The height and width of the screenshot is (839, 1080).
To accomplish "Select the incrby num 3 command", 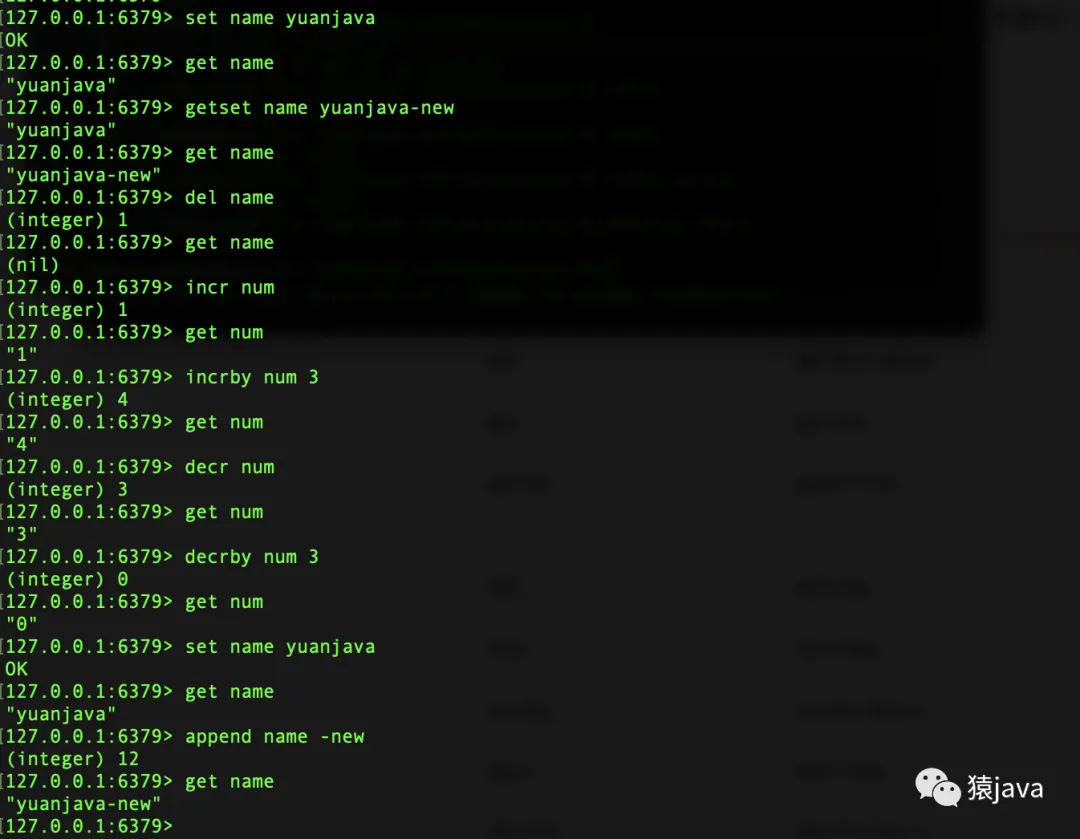I will [252, 377].
